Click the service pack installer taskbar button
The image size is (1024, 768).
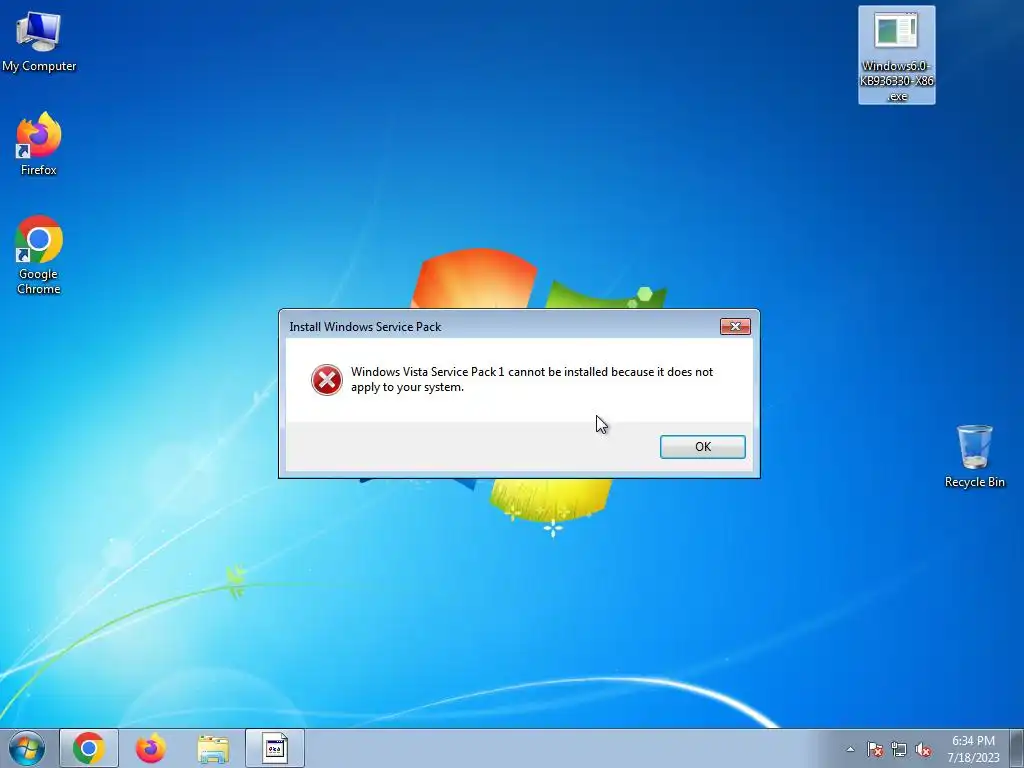[275, 748]
